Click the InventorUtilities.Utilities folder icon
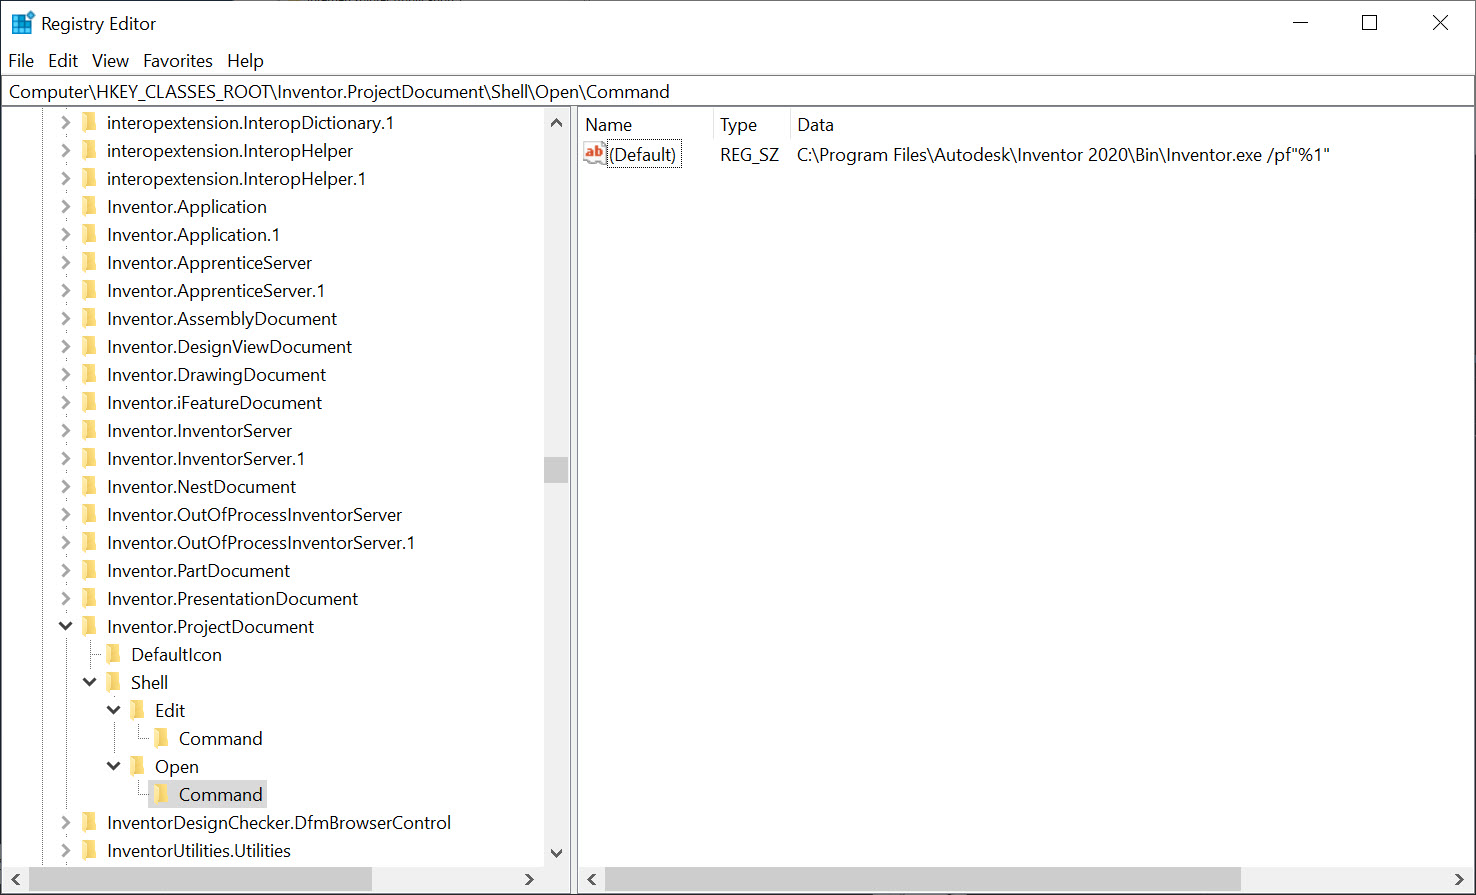The image size is (1476, 895). 88,850
